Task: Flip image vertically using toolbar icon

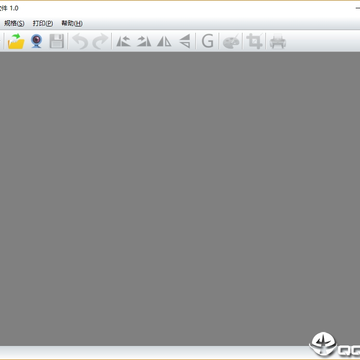Action: (x=185, y=42)
